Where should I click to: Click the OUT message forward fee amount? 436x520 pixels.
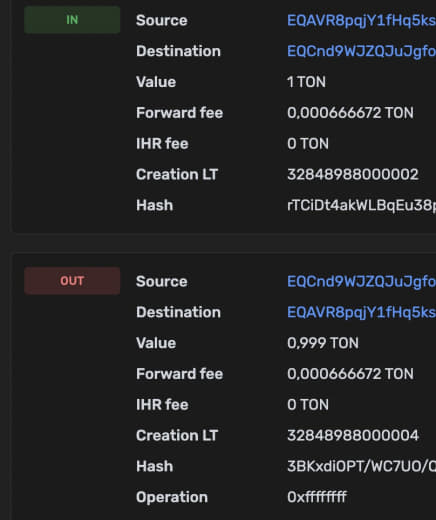pyautogui.click(x=350, y=374)
